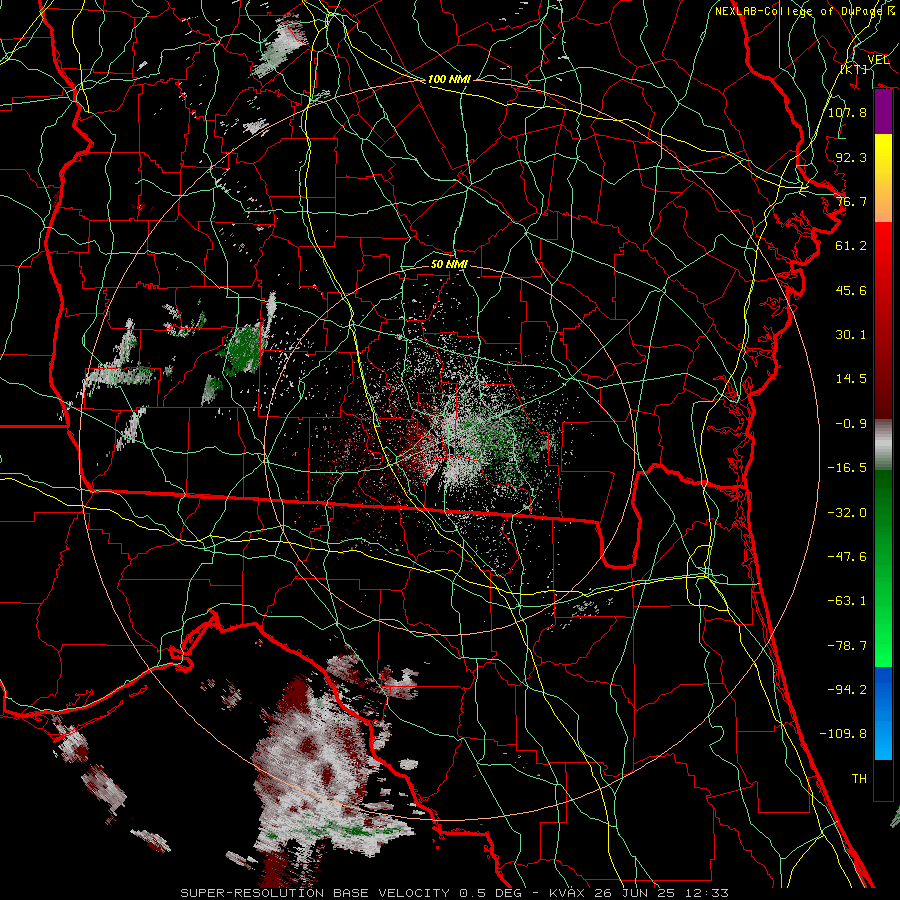Screen dimensions: 900x900
Task: Click the TH label on the legend
Action: (859, 779)
